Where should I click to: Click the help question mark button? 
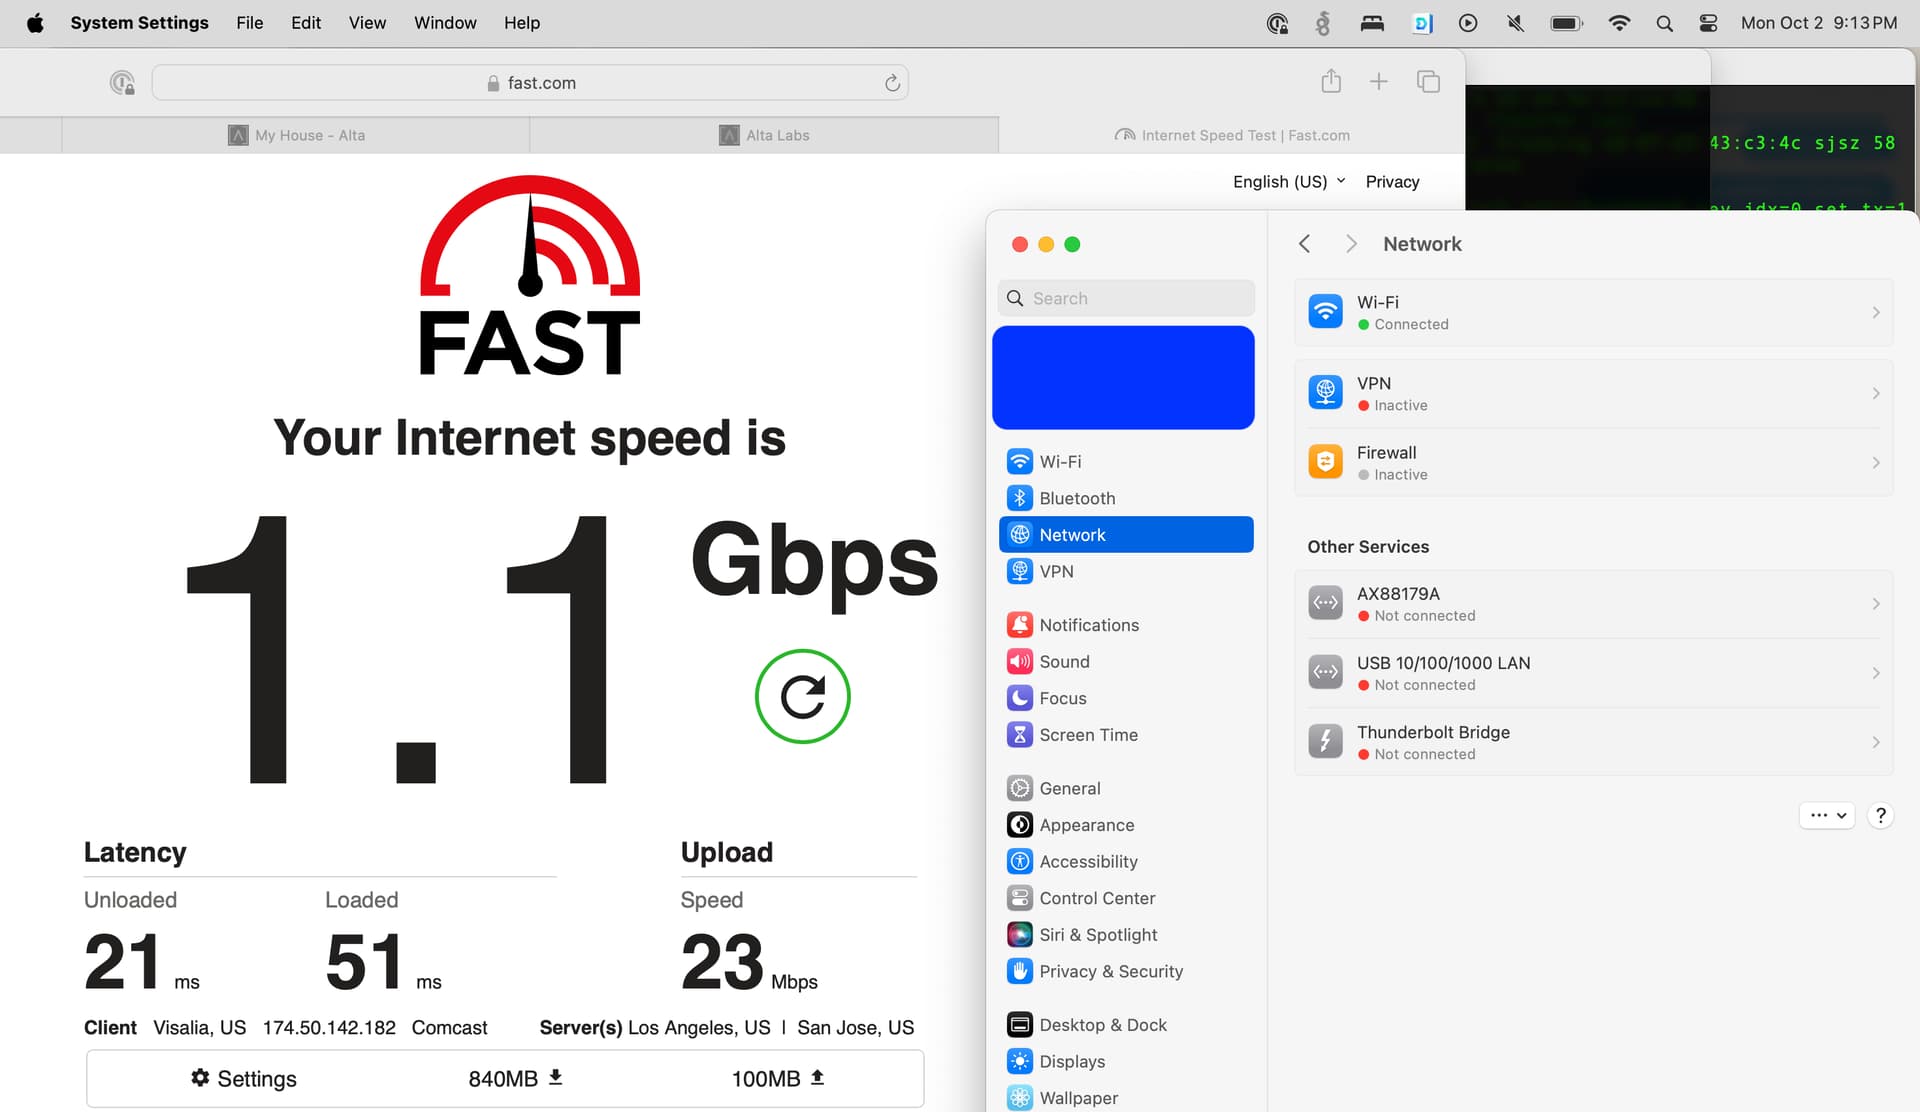[1880, 815]
